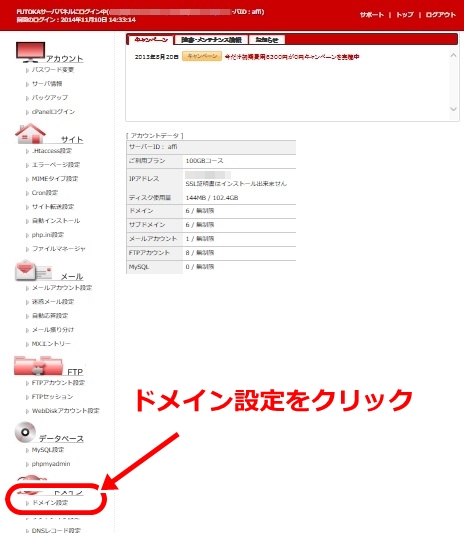This screenshot has height=533, width=464.
Task: Open ファイルマネージャ sidebar link
Action: [58, 249]
